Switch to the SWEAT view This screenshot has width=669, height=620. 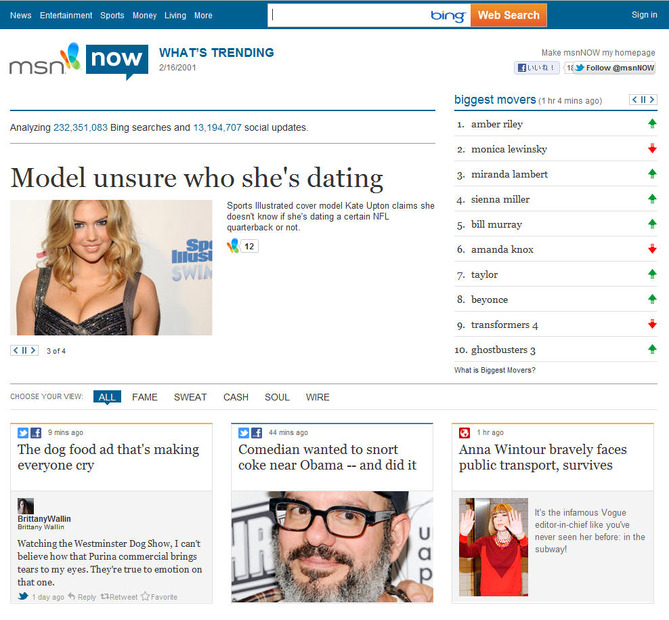tap(190, 397)
